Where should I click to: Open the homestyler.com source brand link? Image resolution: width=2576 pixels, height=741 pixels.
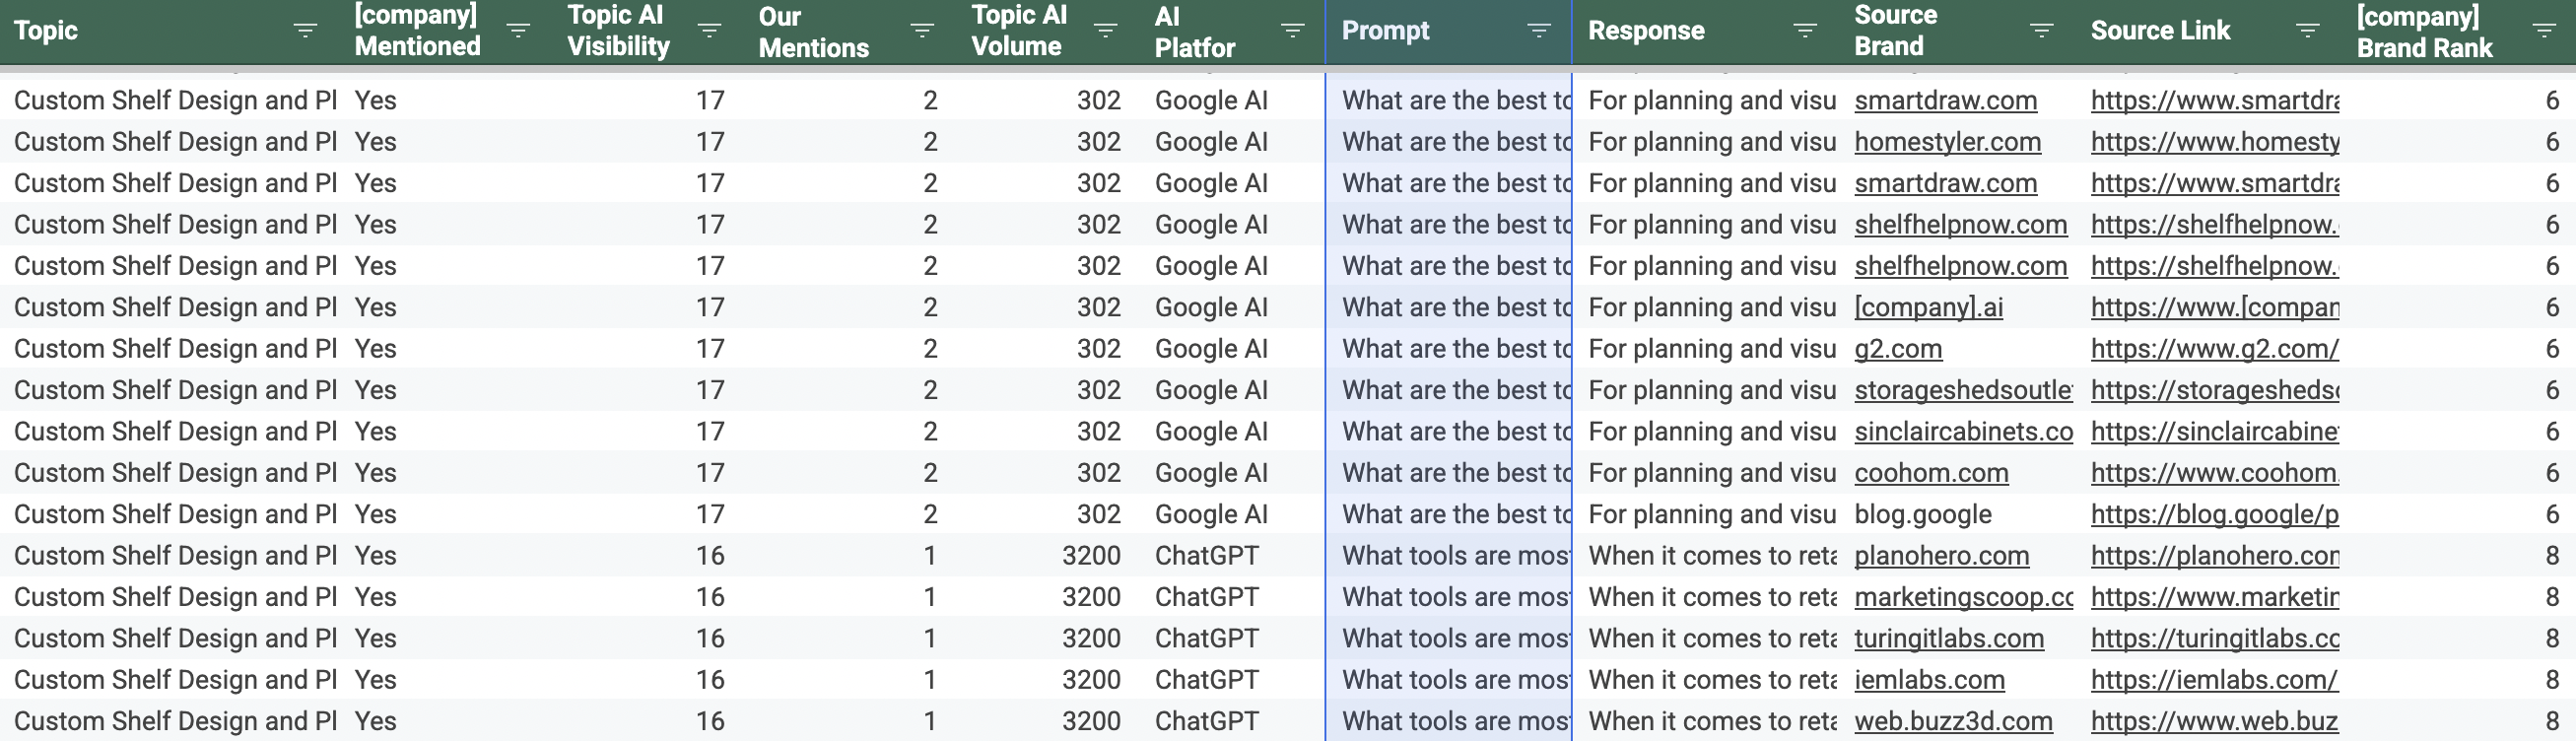click(1947, 142)
